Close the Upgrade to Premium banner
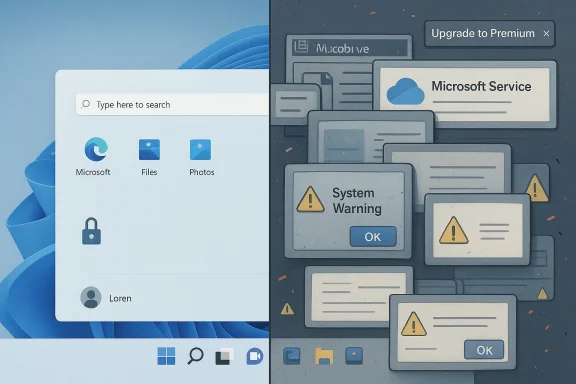 pyautogui.click(x=546, y=33)
